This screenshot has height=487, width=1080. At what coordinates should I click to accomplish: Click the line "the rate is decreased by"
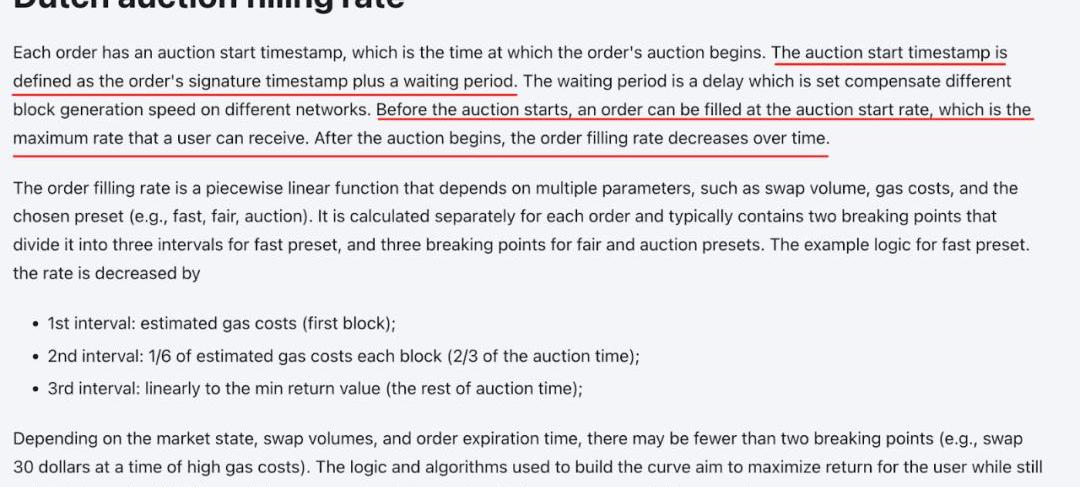click(x=107, y=273)
